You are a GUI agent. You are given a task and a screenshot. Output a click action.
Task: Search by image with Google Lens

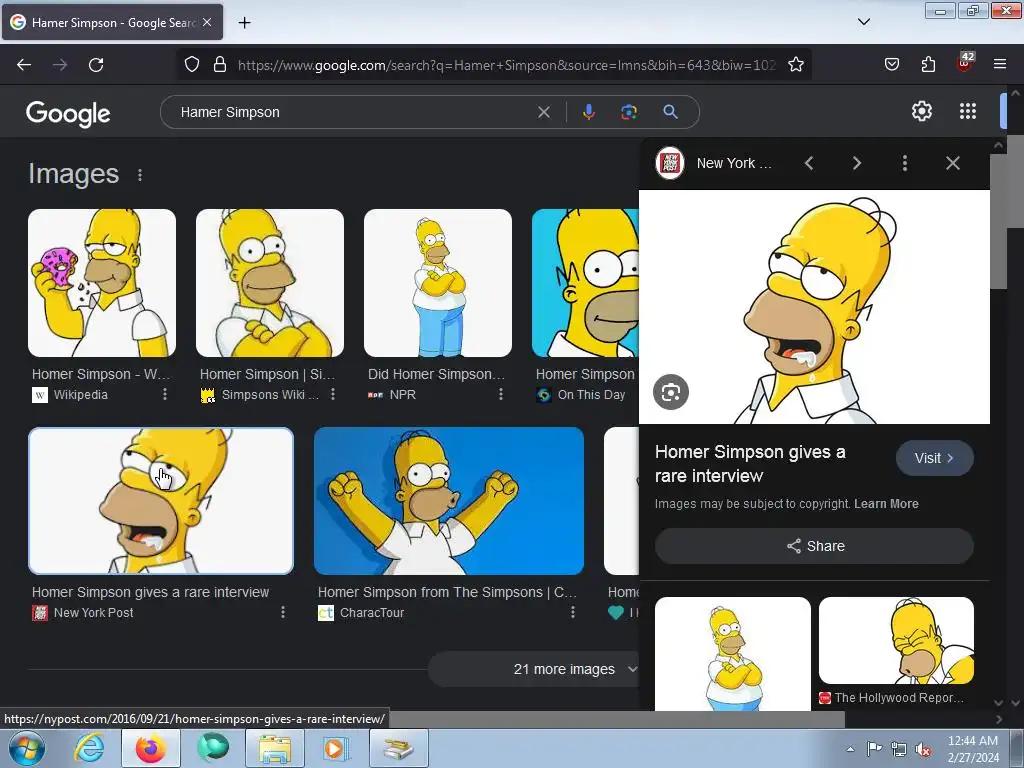(x=629, y=112)
